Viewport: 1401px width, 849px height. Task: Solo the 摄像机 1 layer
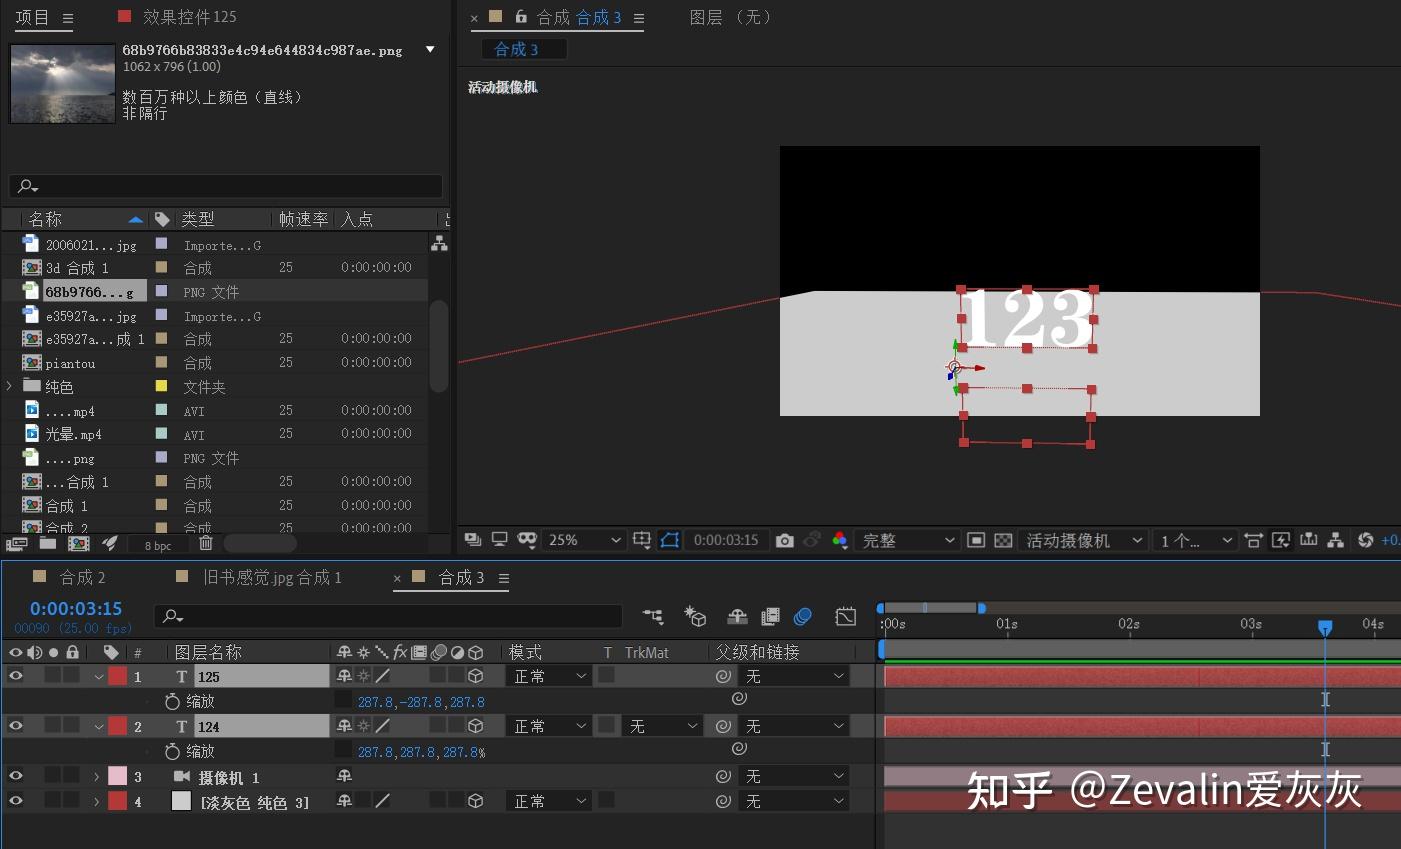point(55,776)
